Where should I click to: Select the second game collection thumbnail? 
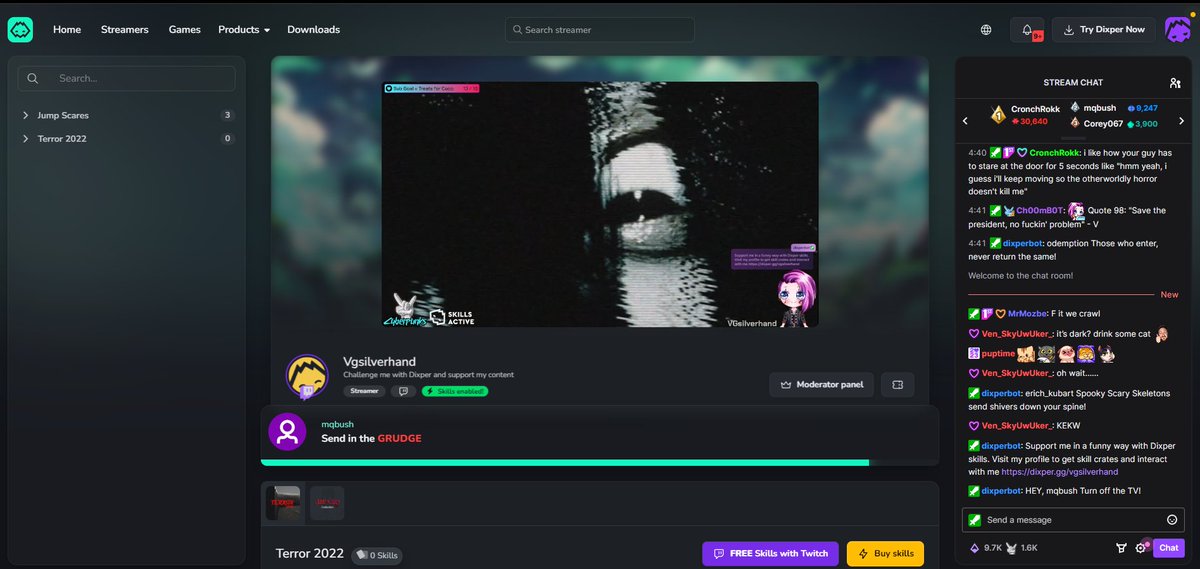(327, 503)
